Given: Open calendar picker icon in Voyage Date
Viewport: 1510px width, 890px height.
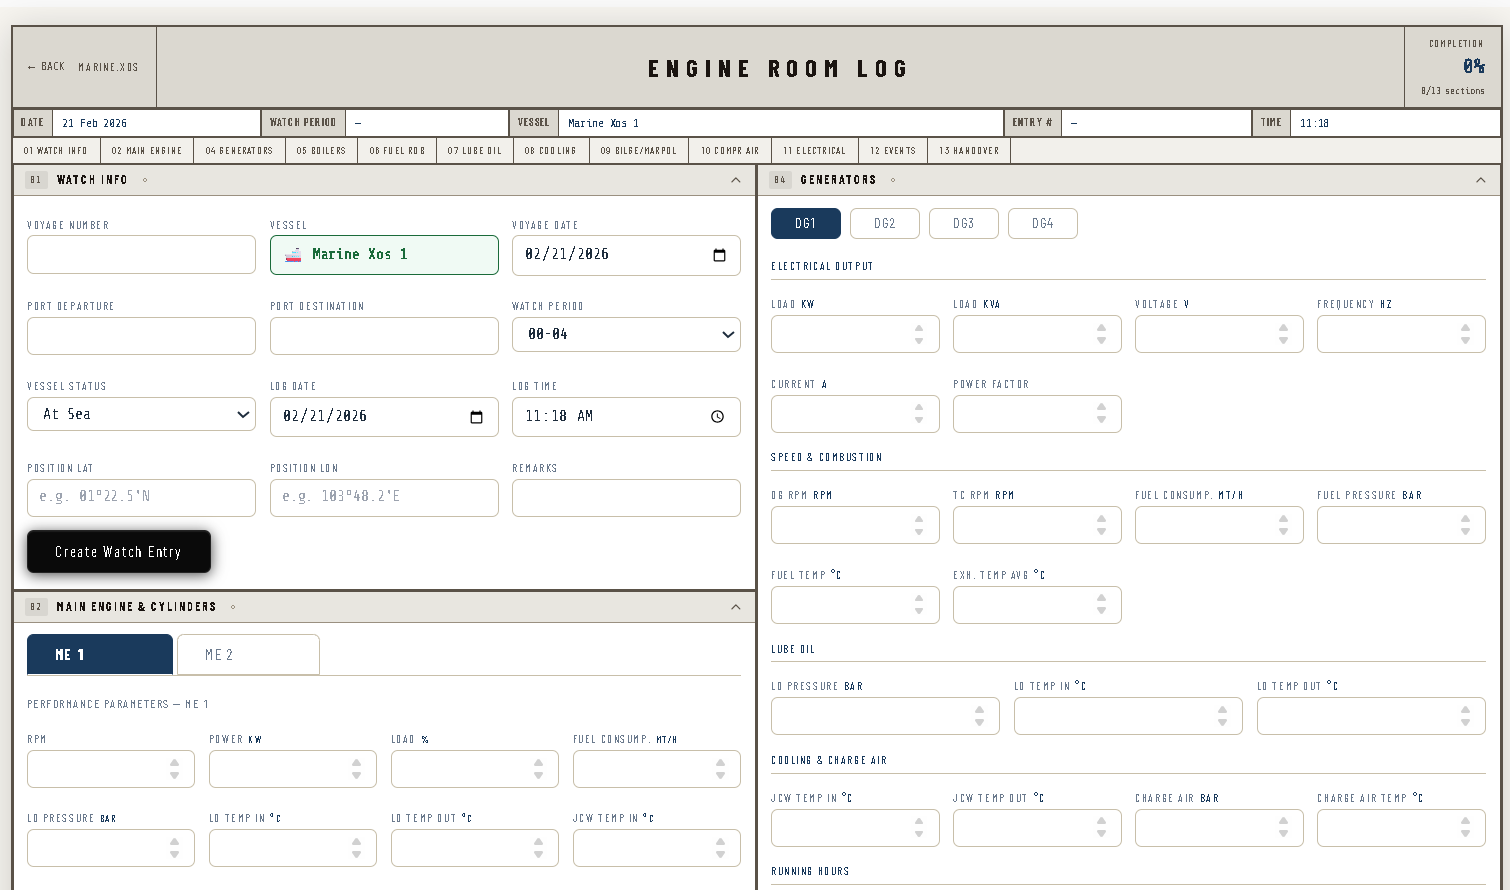Looking at the screenshot, I should pyautogui.click(x=719, y=255).
